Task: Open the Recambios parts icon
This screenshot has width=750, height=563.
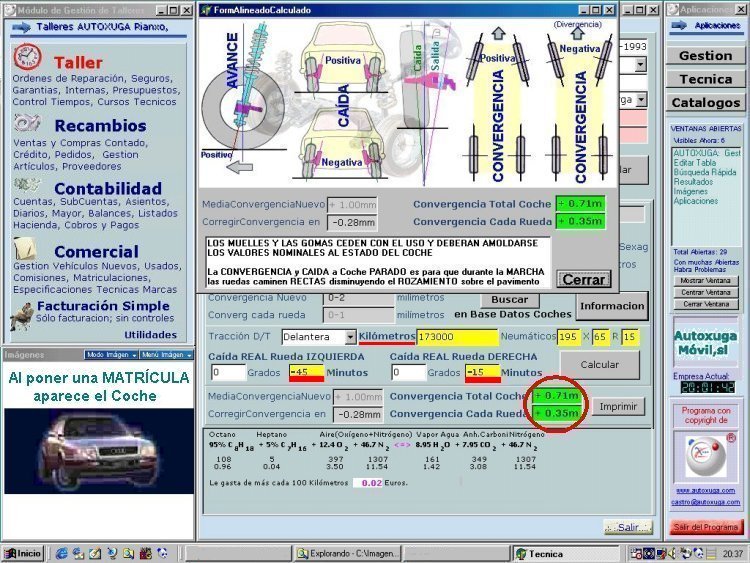Action: click(x=27, y=123)
